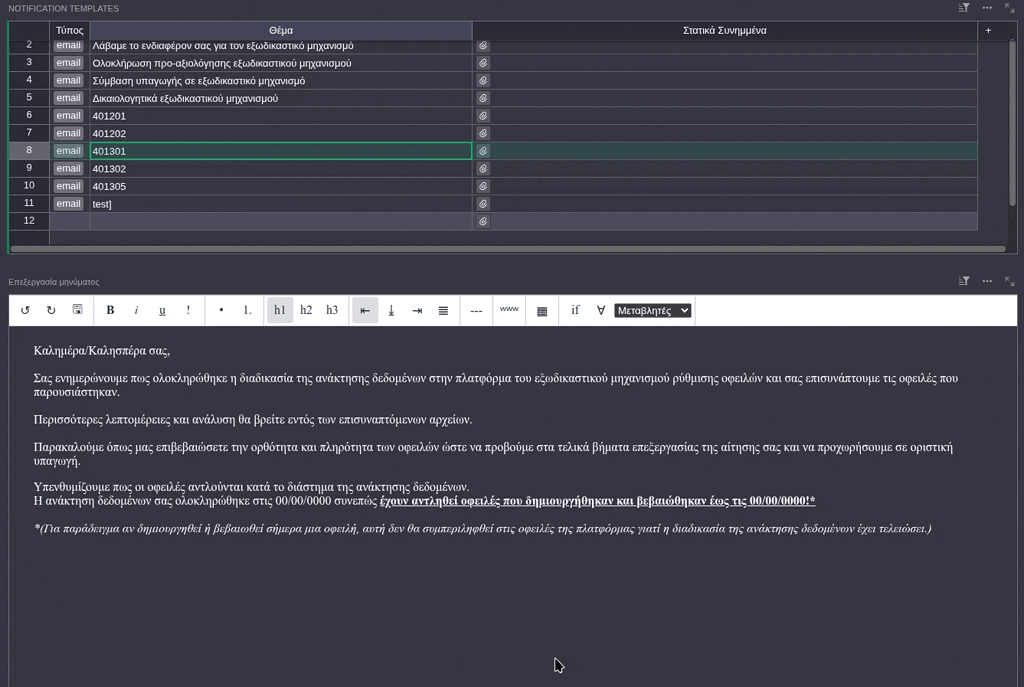Toggle italic formatting
Image resolution: width=1024 pixels, height=687 pixels.
pos(136,310)
